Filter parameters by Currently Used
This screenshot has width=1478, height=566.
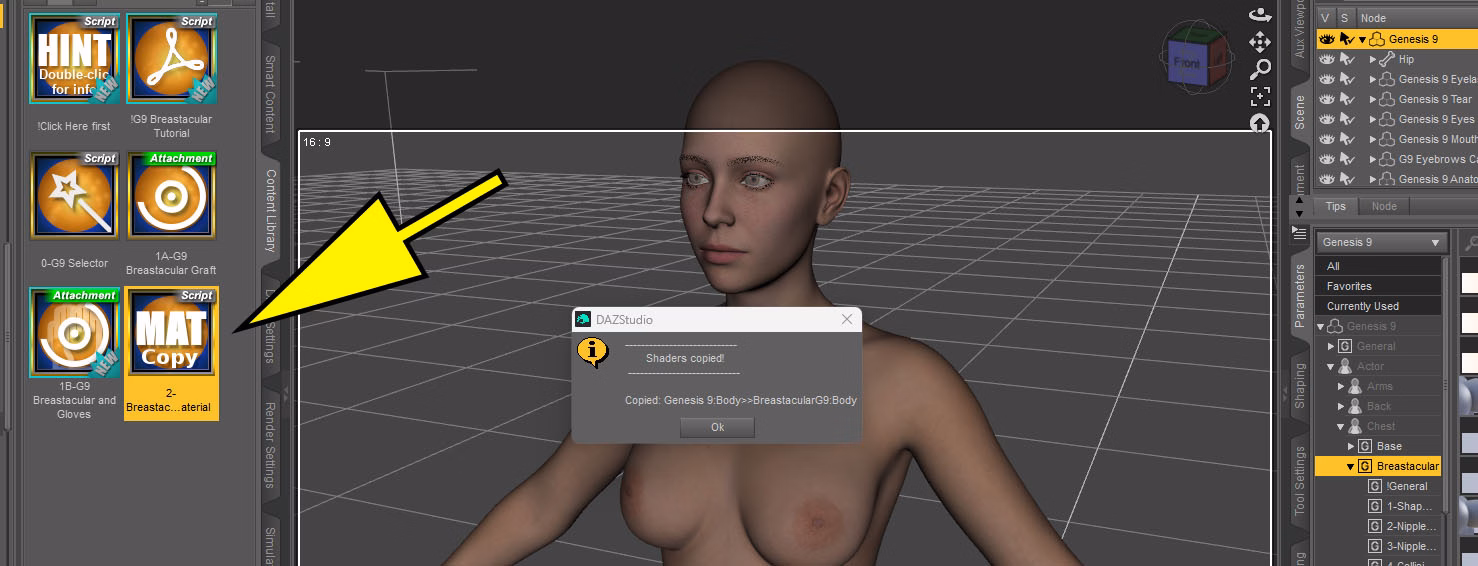(x=1379, y=306)
